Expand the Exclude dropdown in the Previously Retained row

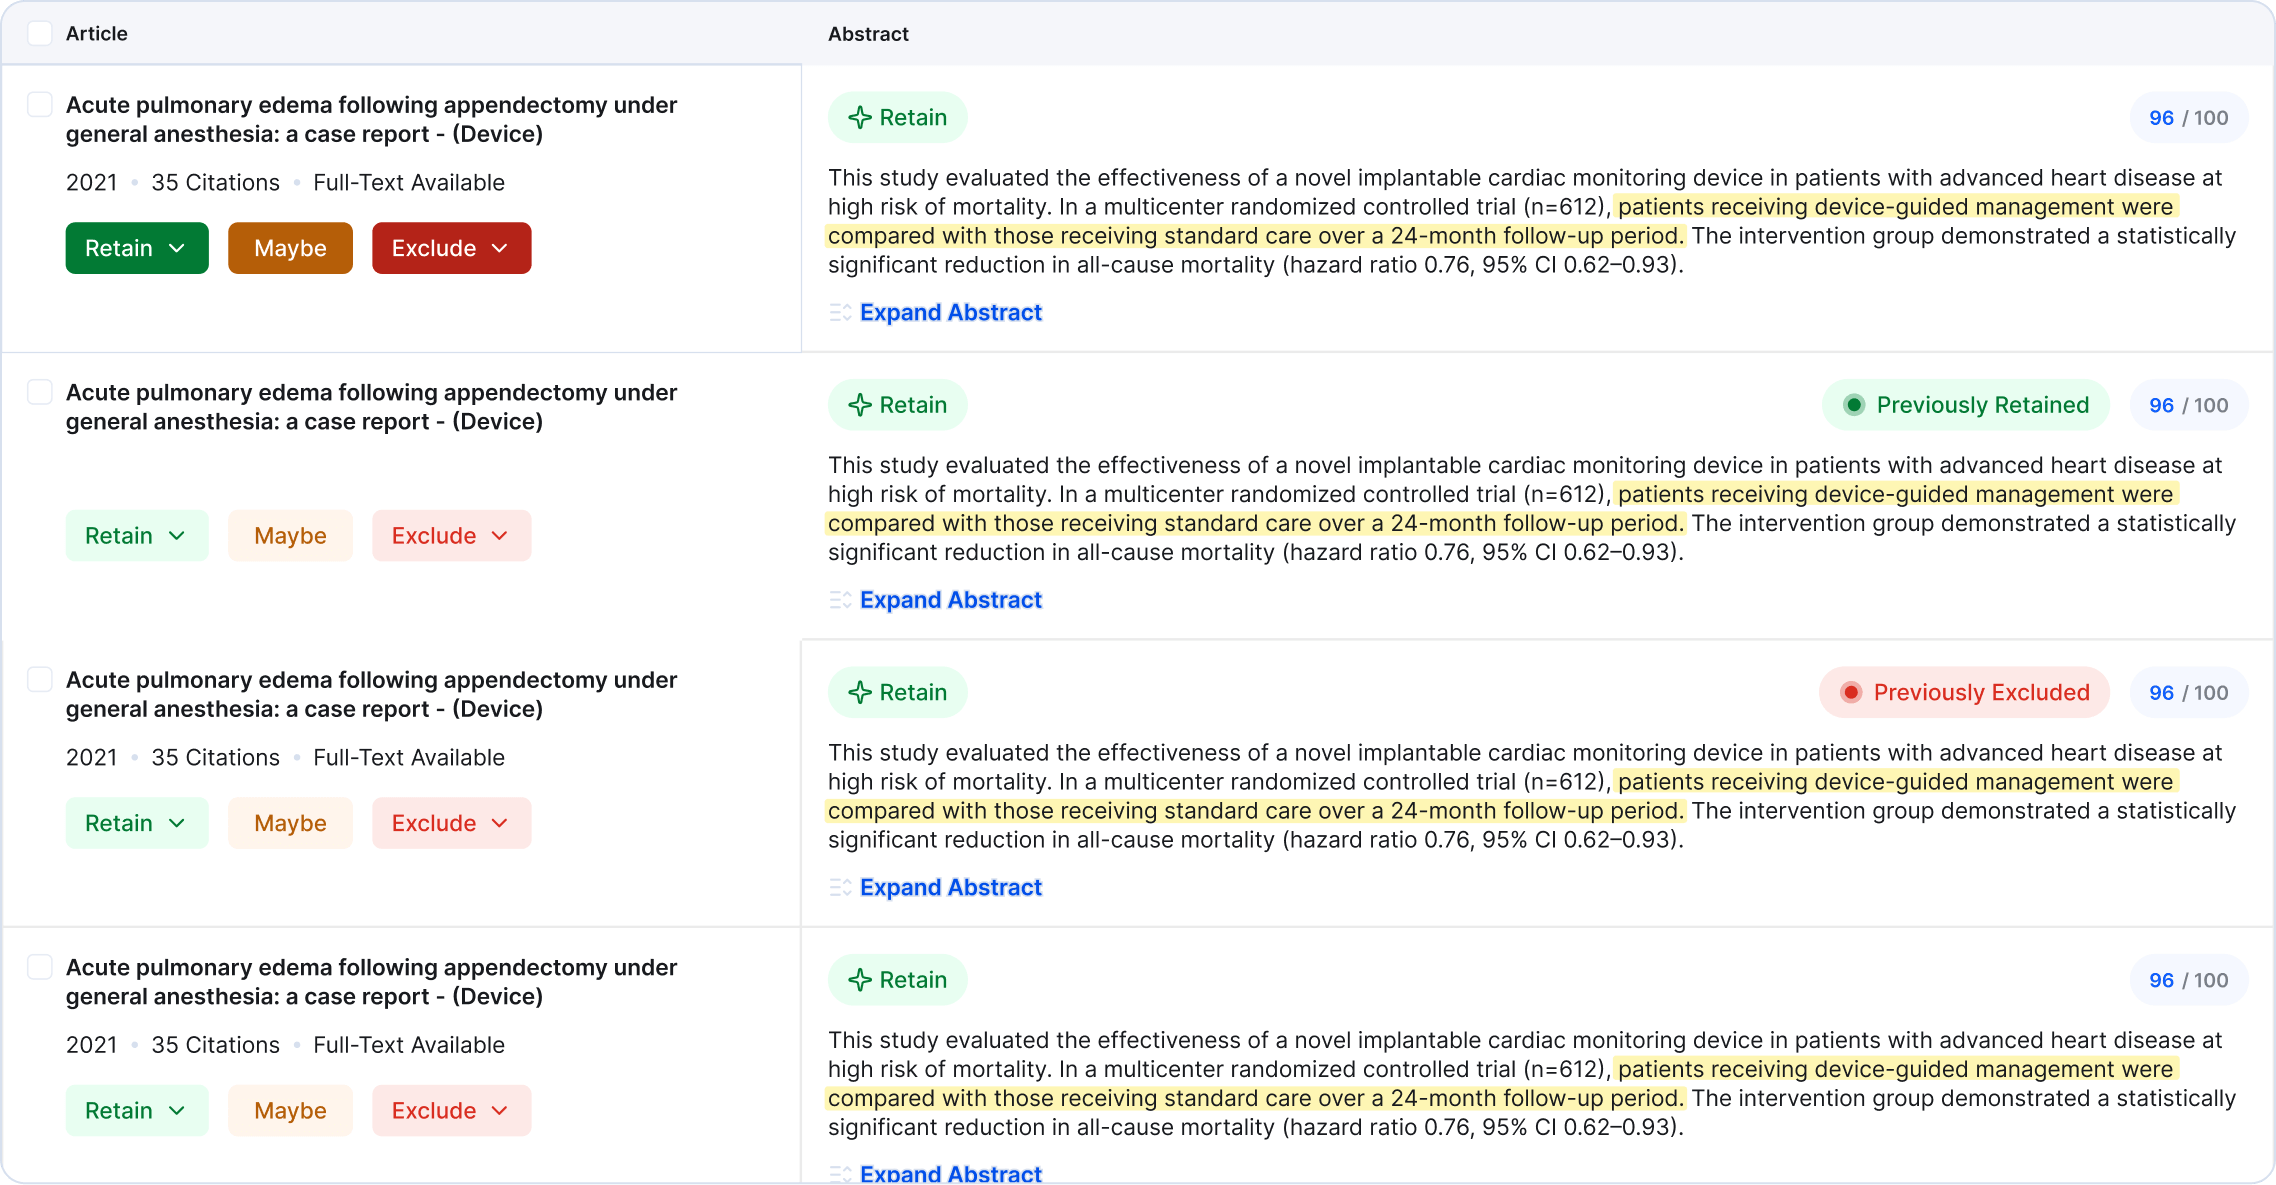point(452,535)
